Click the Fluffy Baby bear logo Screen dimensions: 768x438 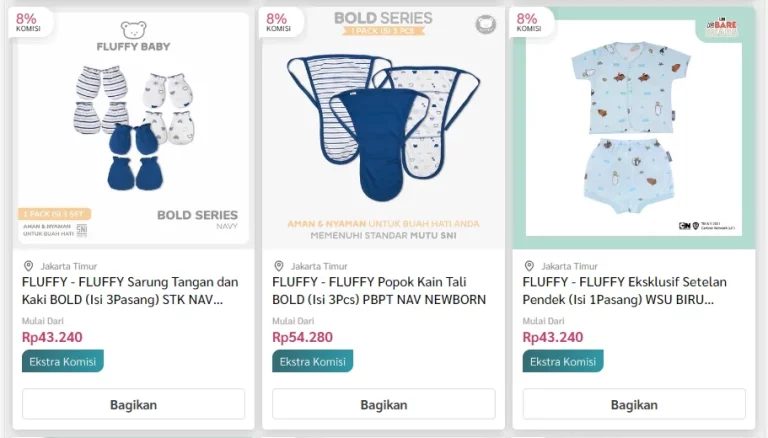click(x=133, y=31)
